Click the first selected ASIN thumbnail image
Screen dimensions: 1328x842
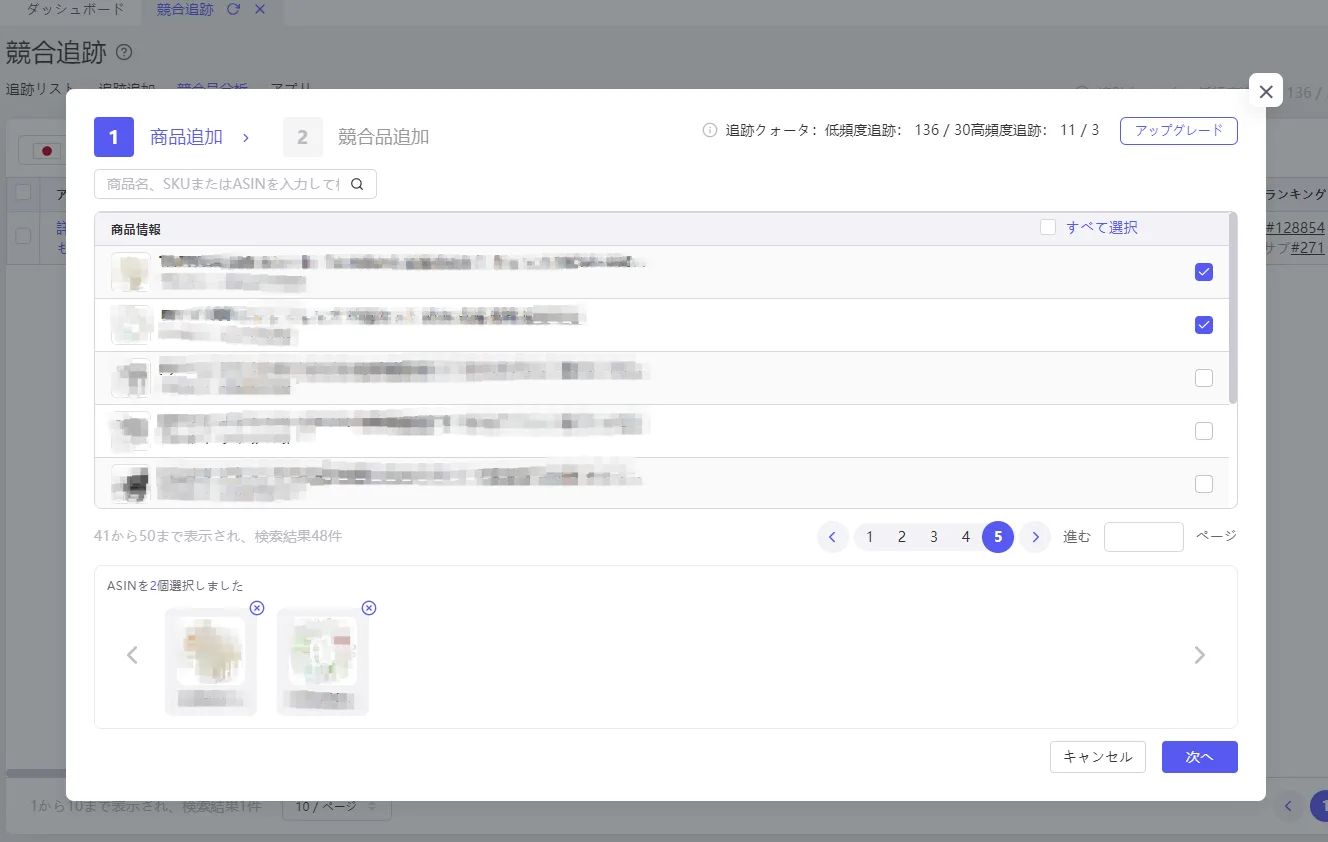pos(210,650)
